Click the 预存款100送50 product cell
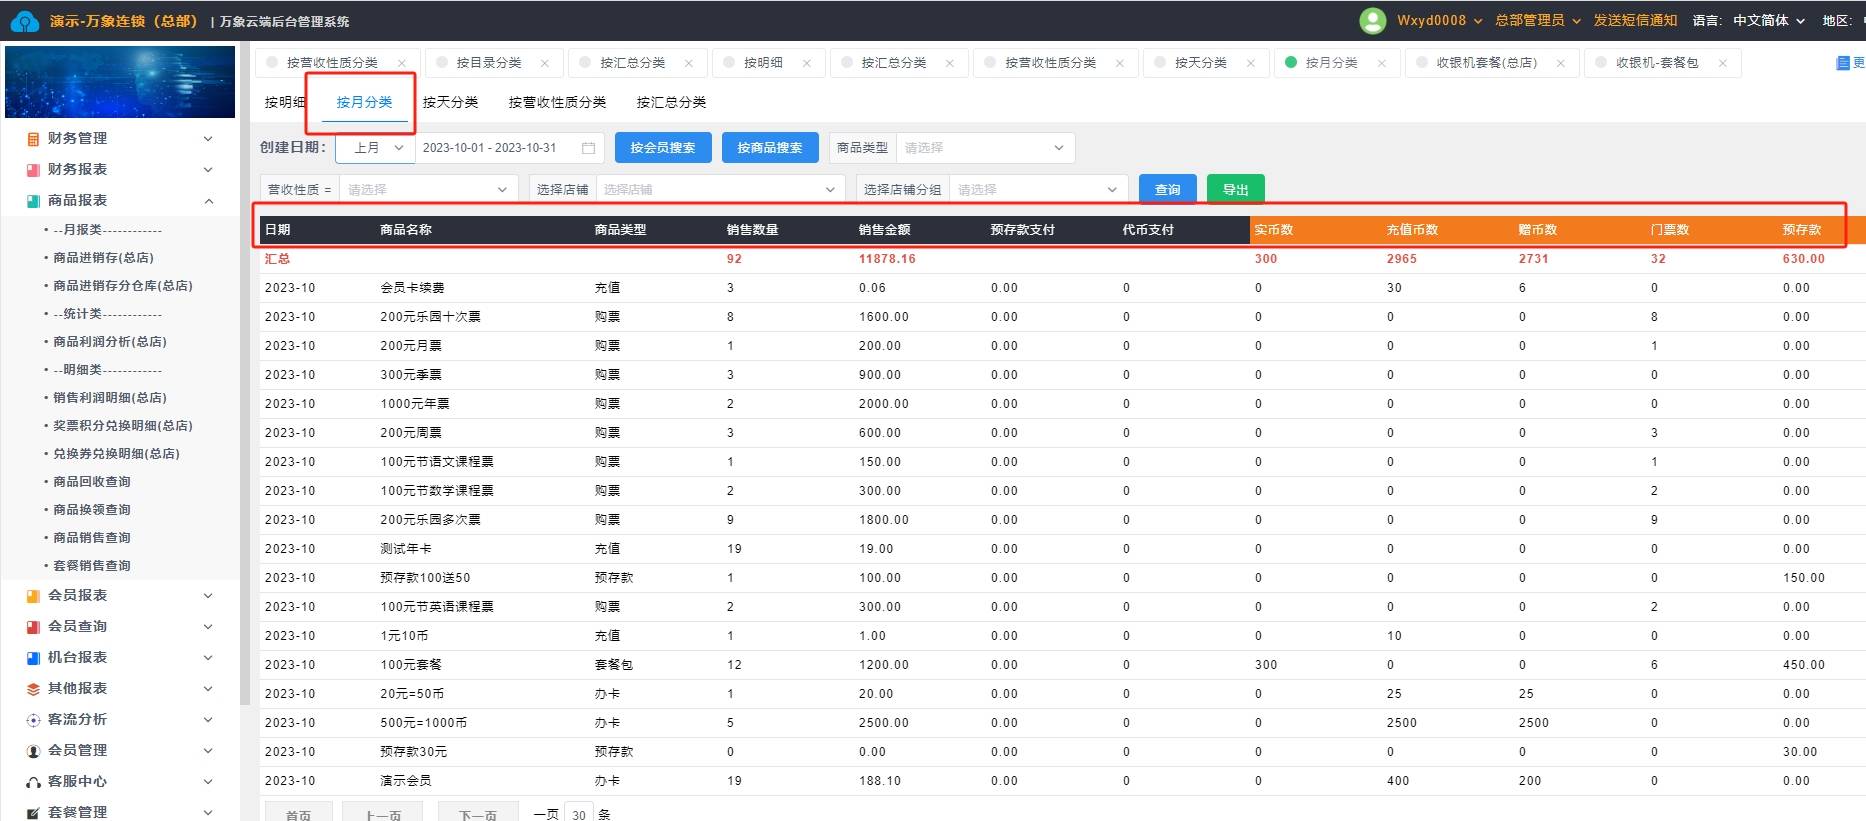Image resolution: width=1866 pixels, height=821 pixels. tap(425, 578)
